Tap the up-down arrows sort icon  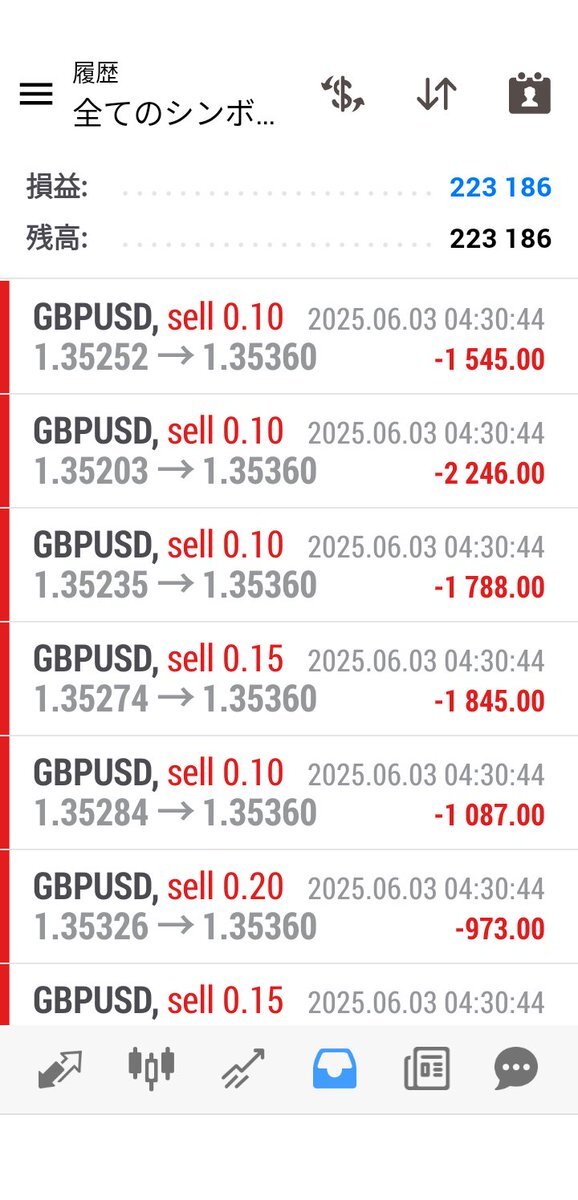[x=437, y=94]
